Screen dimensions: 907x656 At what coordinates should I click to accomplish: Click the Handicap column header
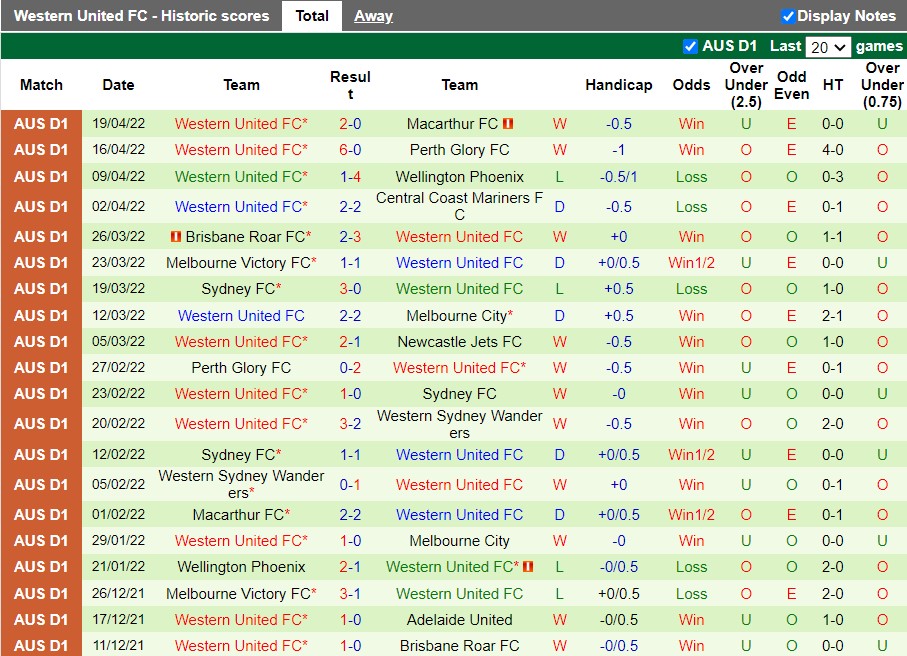[x=618, y=85]
